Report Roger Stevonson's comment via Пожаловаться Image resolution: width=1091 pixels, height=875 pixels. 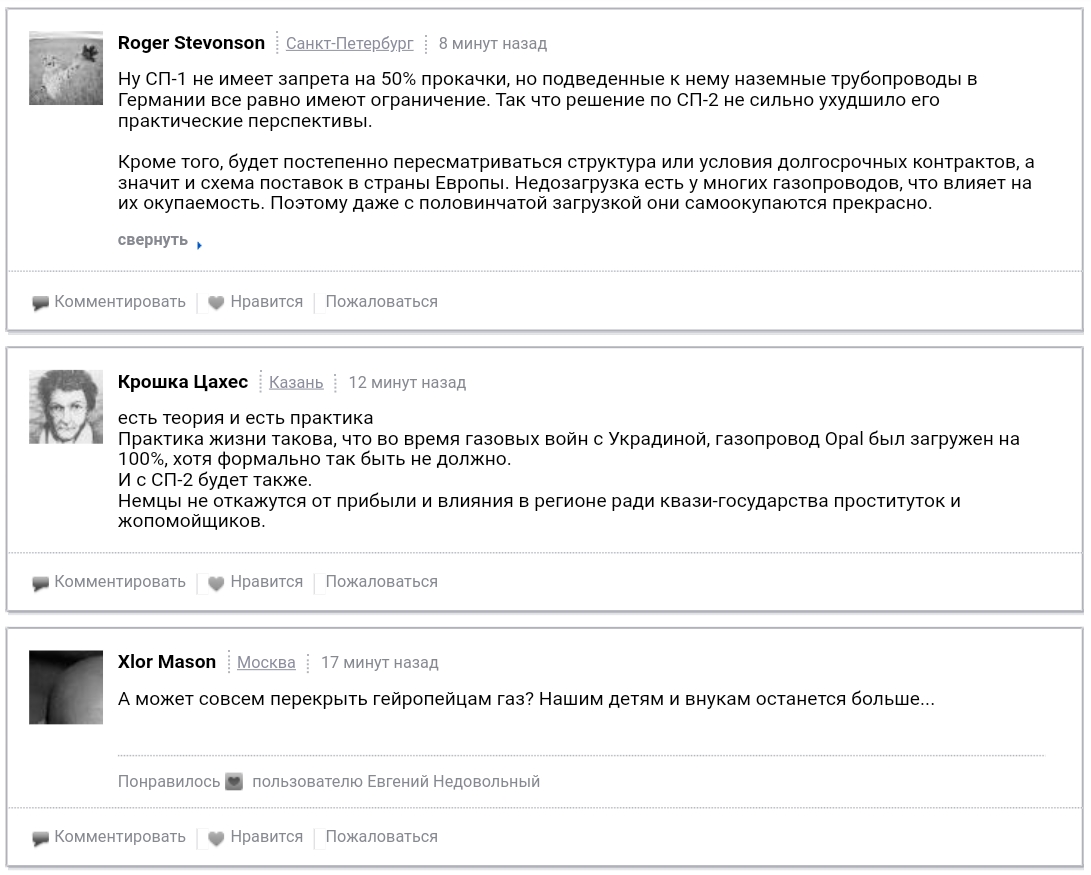click(381, 302)
